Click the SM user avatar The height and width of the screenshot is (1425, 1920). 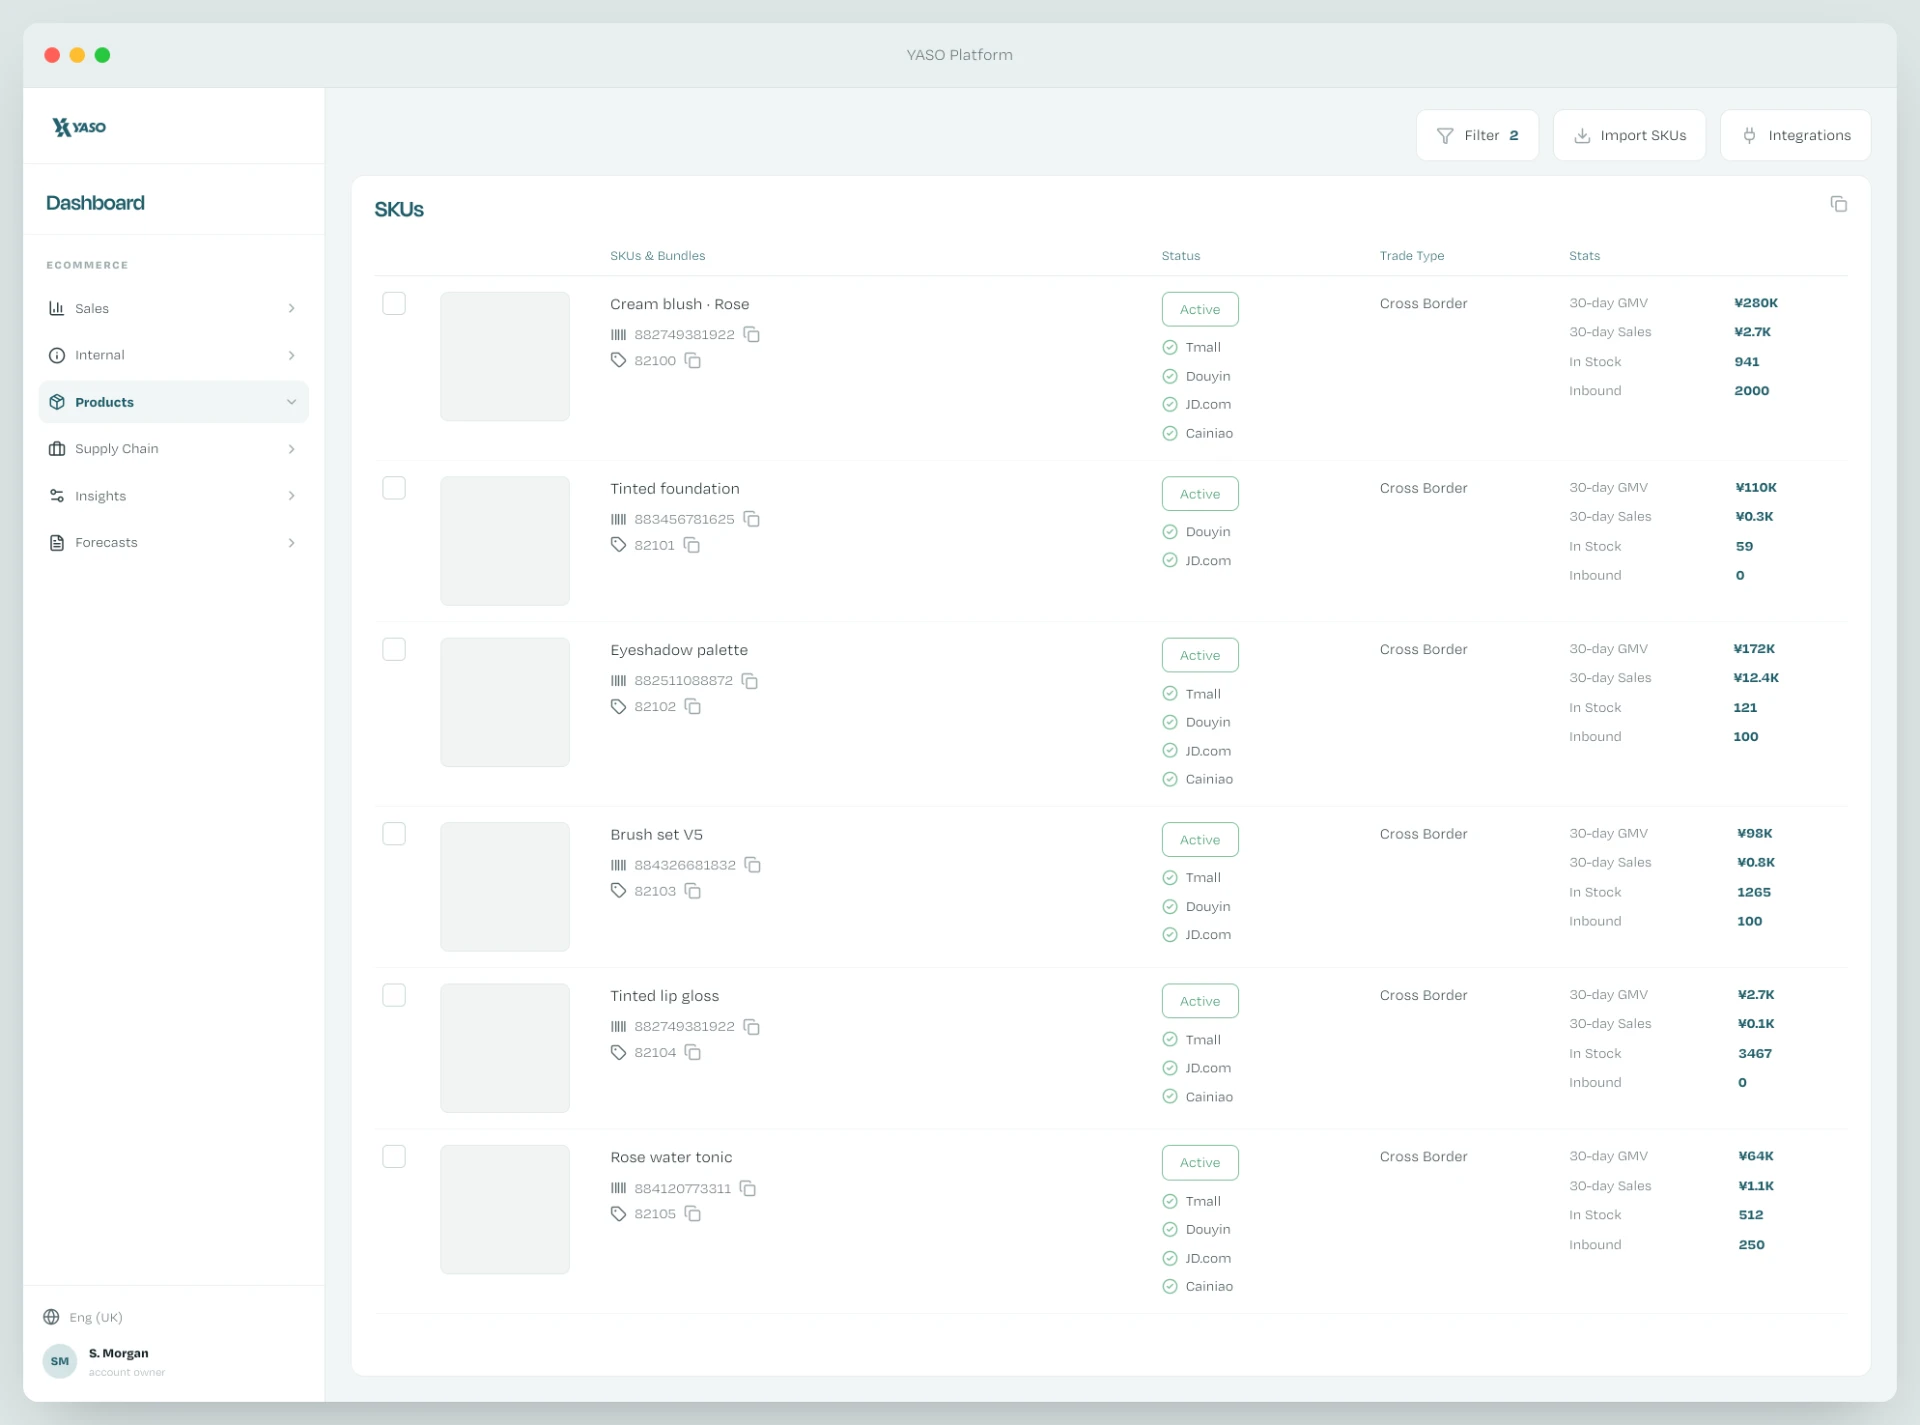coord(60,1361)
